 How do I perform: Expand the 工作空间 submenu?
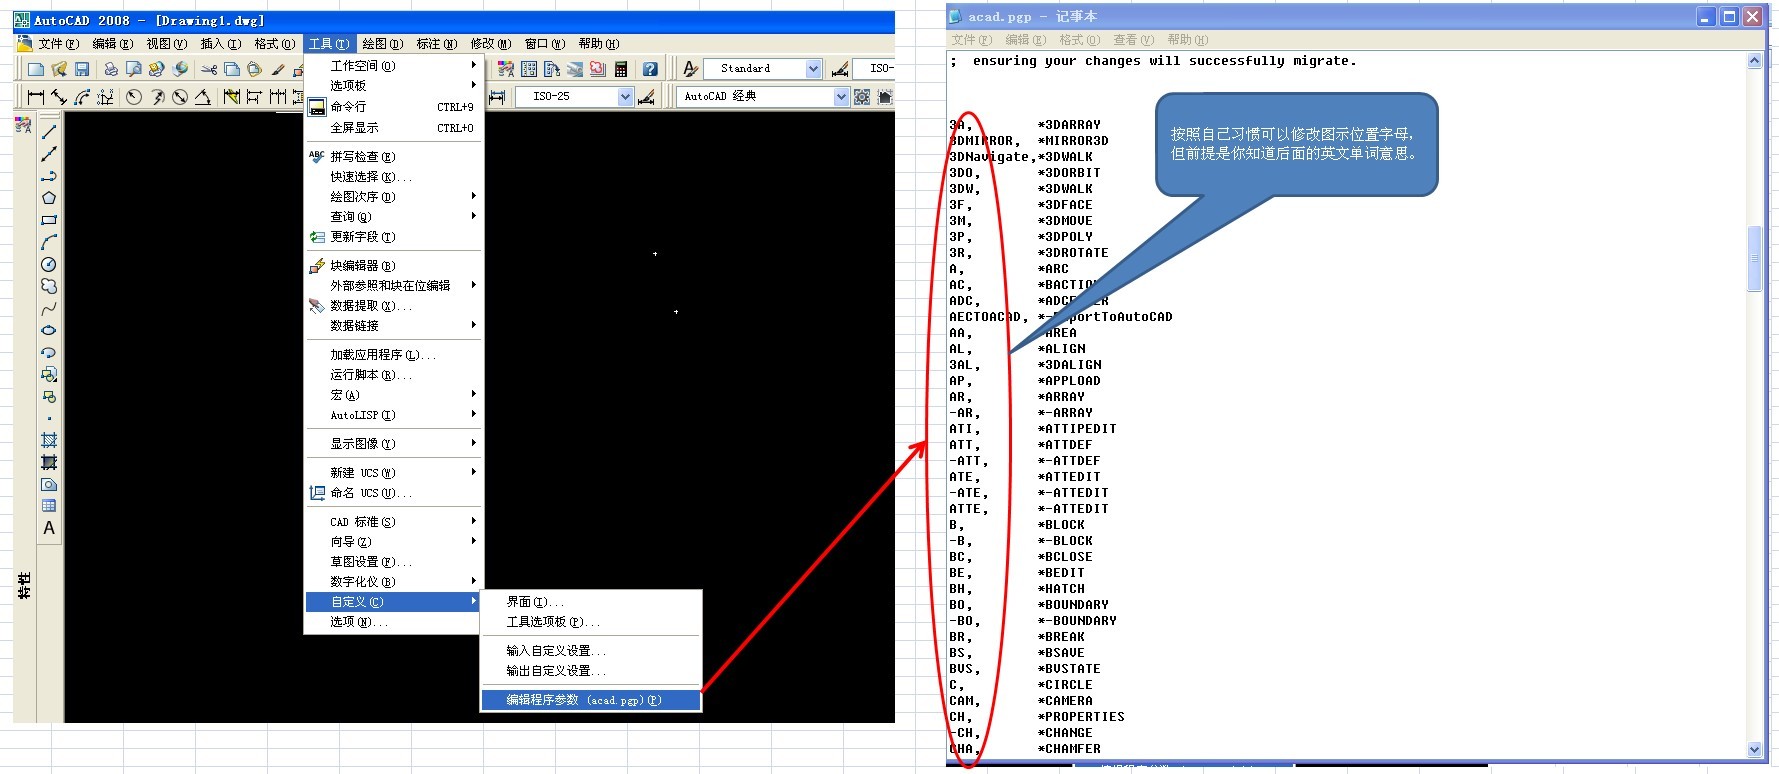pyautogui.click(x=394, y=65)
